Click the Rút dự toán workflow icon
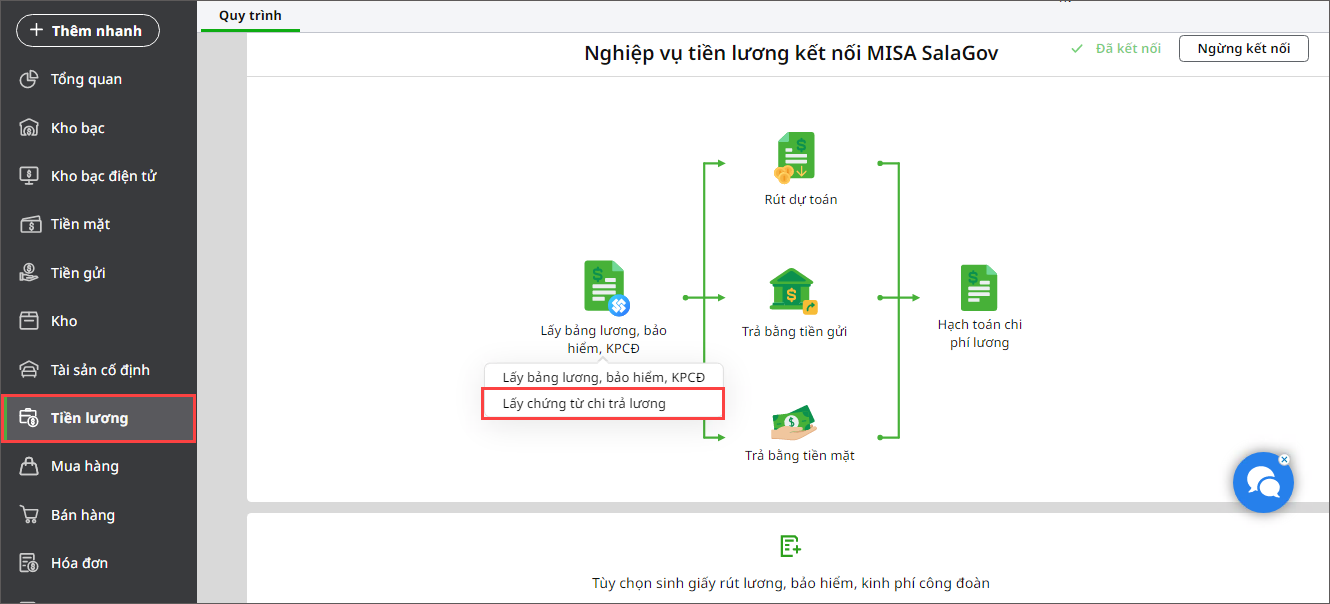Screen dimensions: 1330x604 click(796, 157)
